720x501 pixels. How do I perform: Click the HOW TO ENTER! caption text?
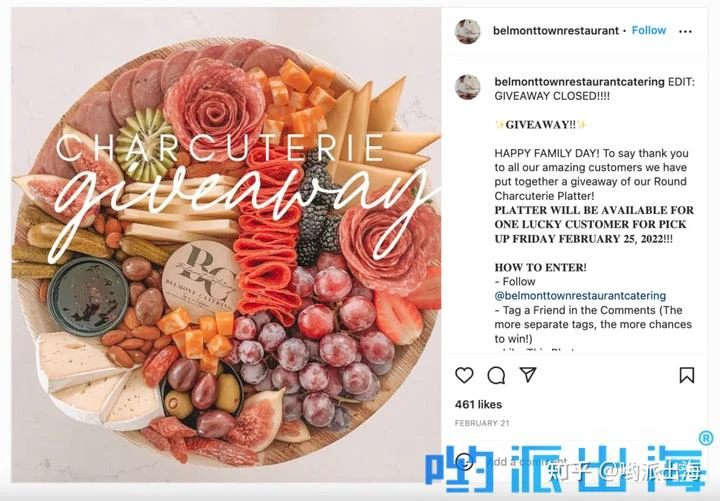(540, 267)
